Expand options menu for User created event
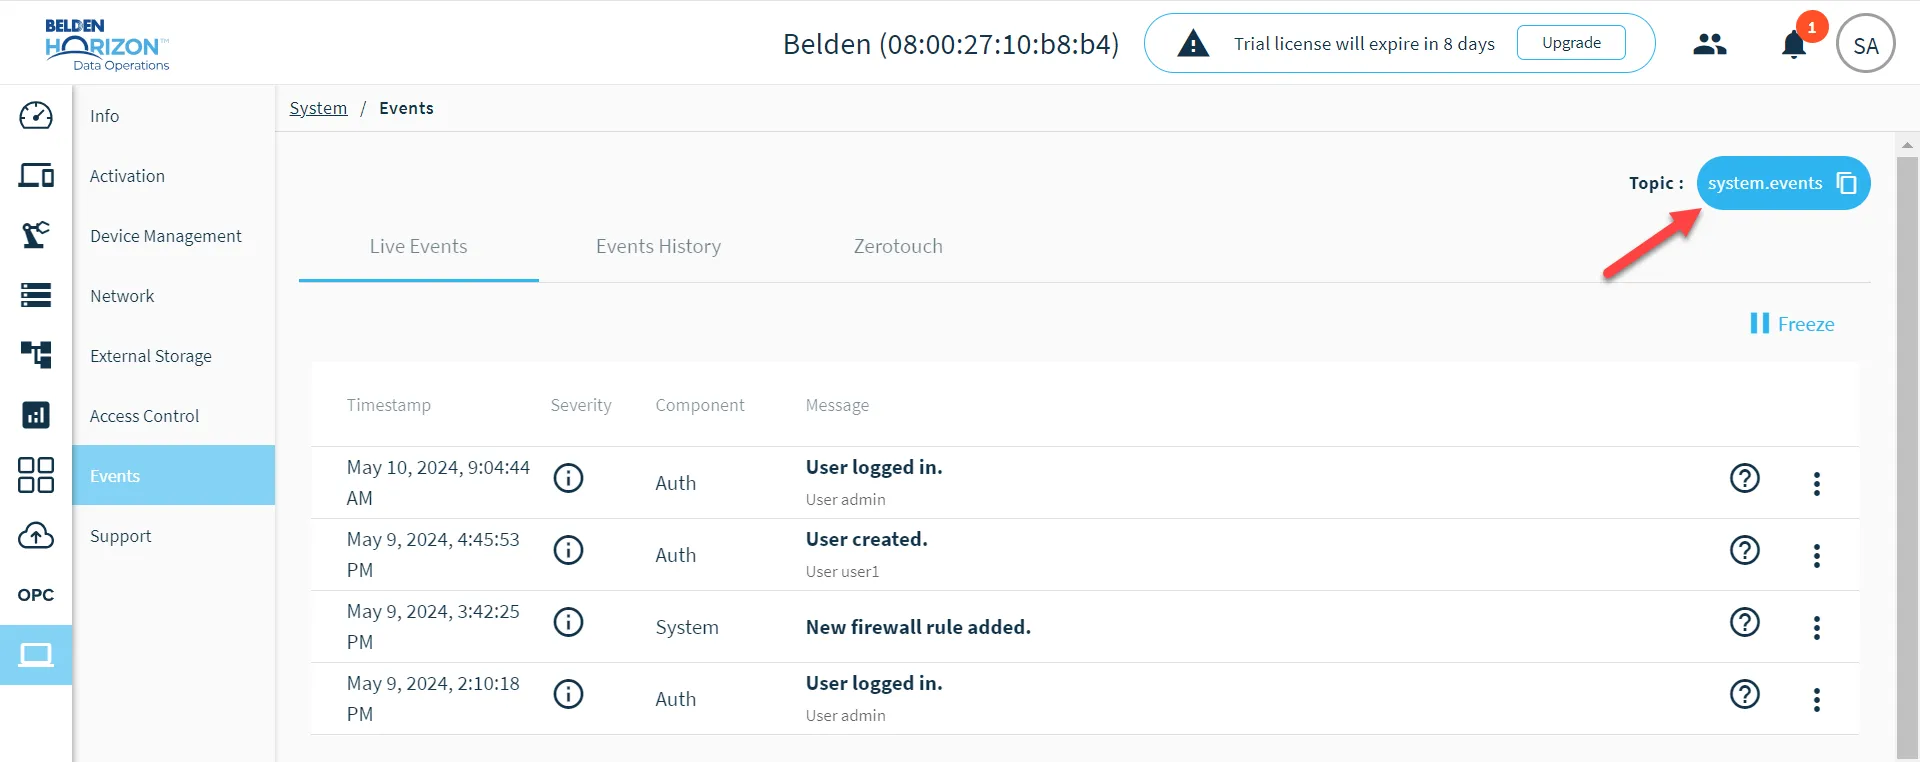 pos(1817,556)
